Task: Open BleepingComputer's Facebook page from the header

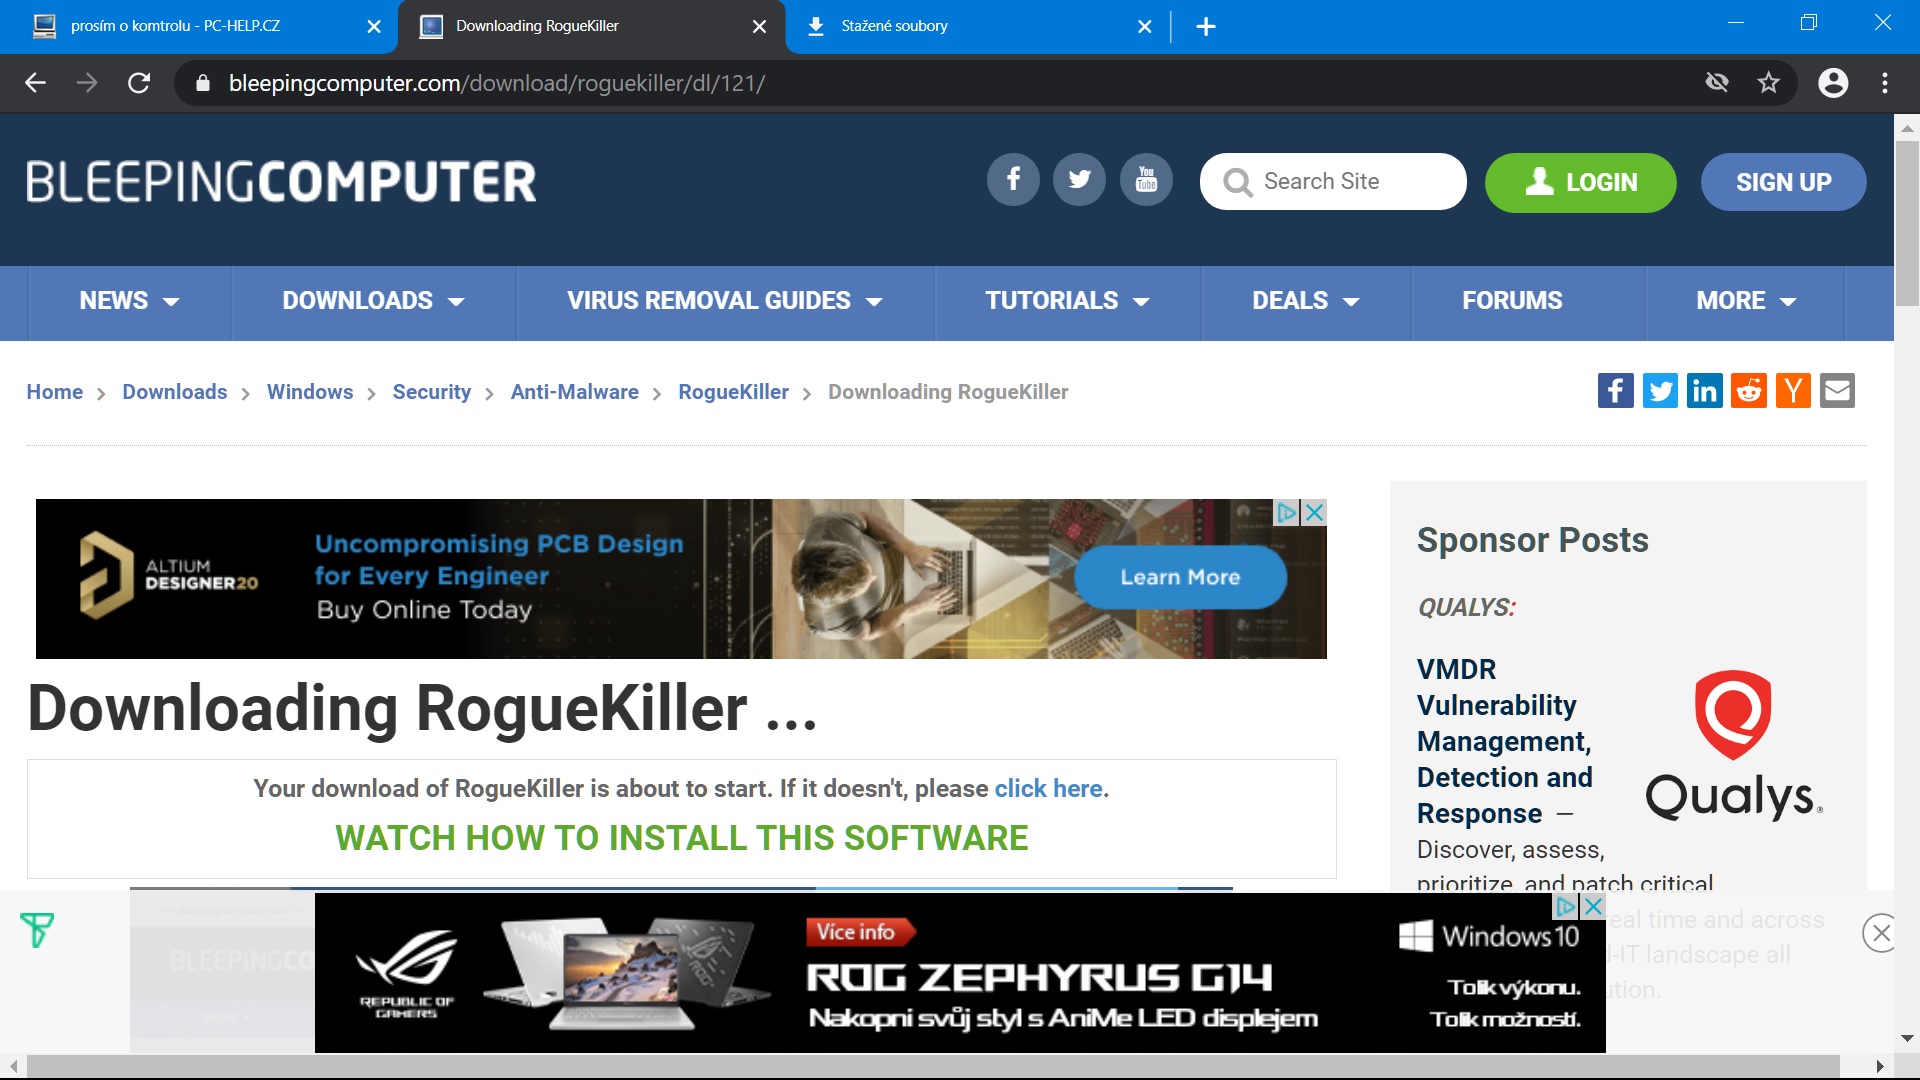Action: [1013, 180]
